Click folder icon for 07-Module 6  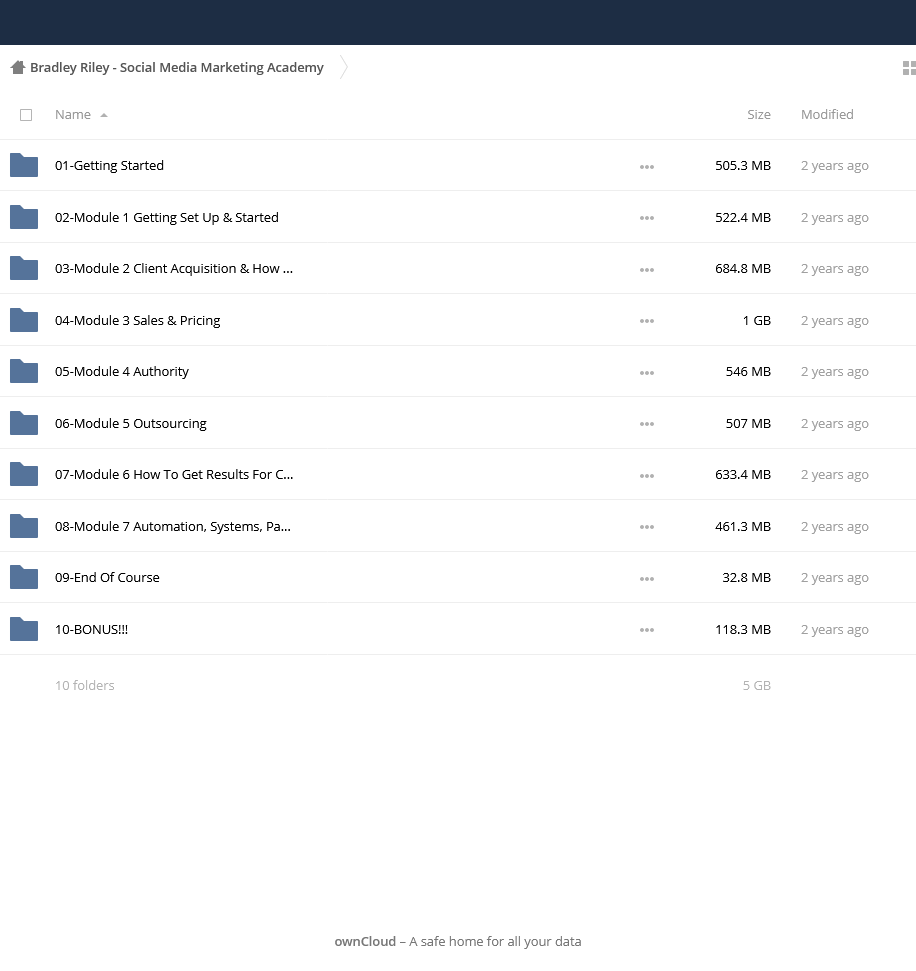tap(24, 474)
